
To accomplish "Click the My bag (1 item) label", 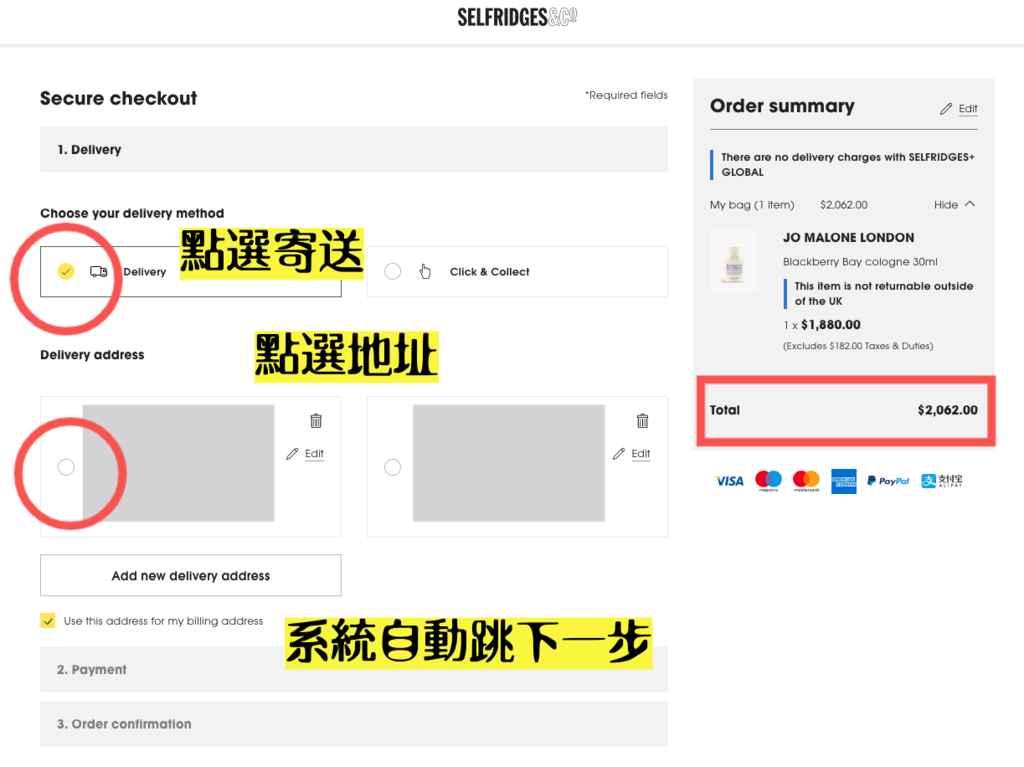I will click(752, 205).
